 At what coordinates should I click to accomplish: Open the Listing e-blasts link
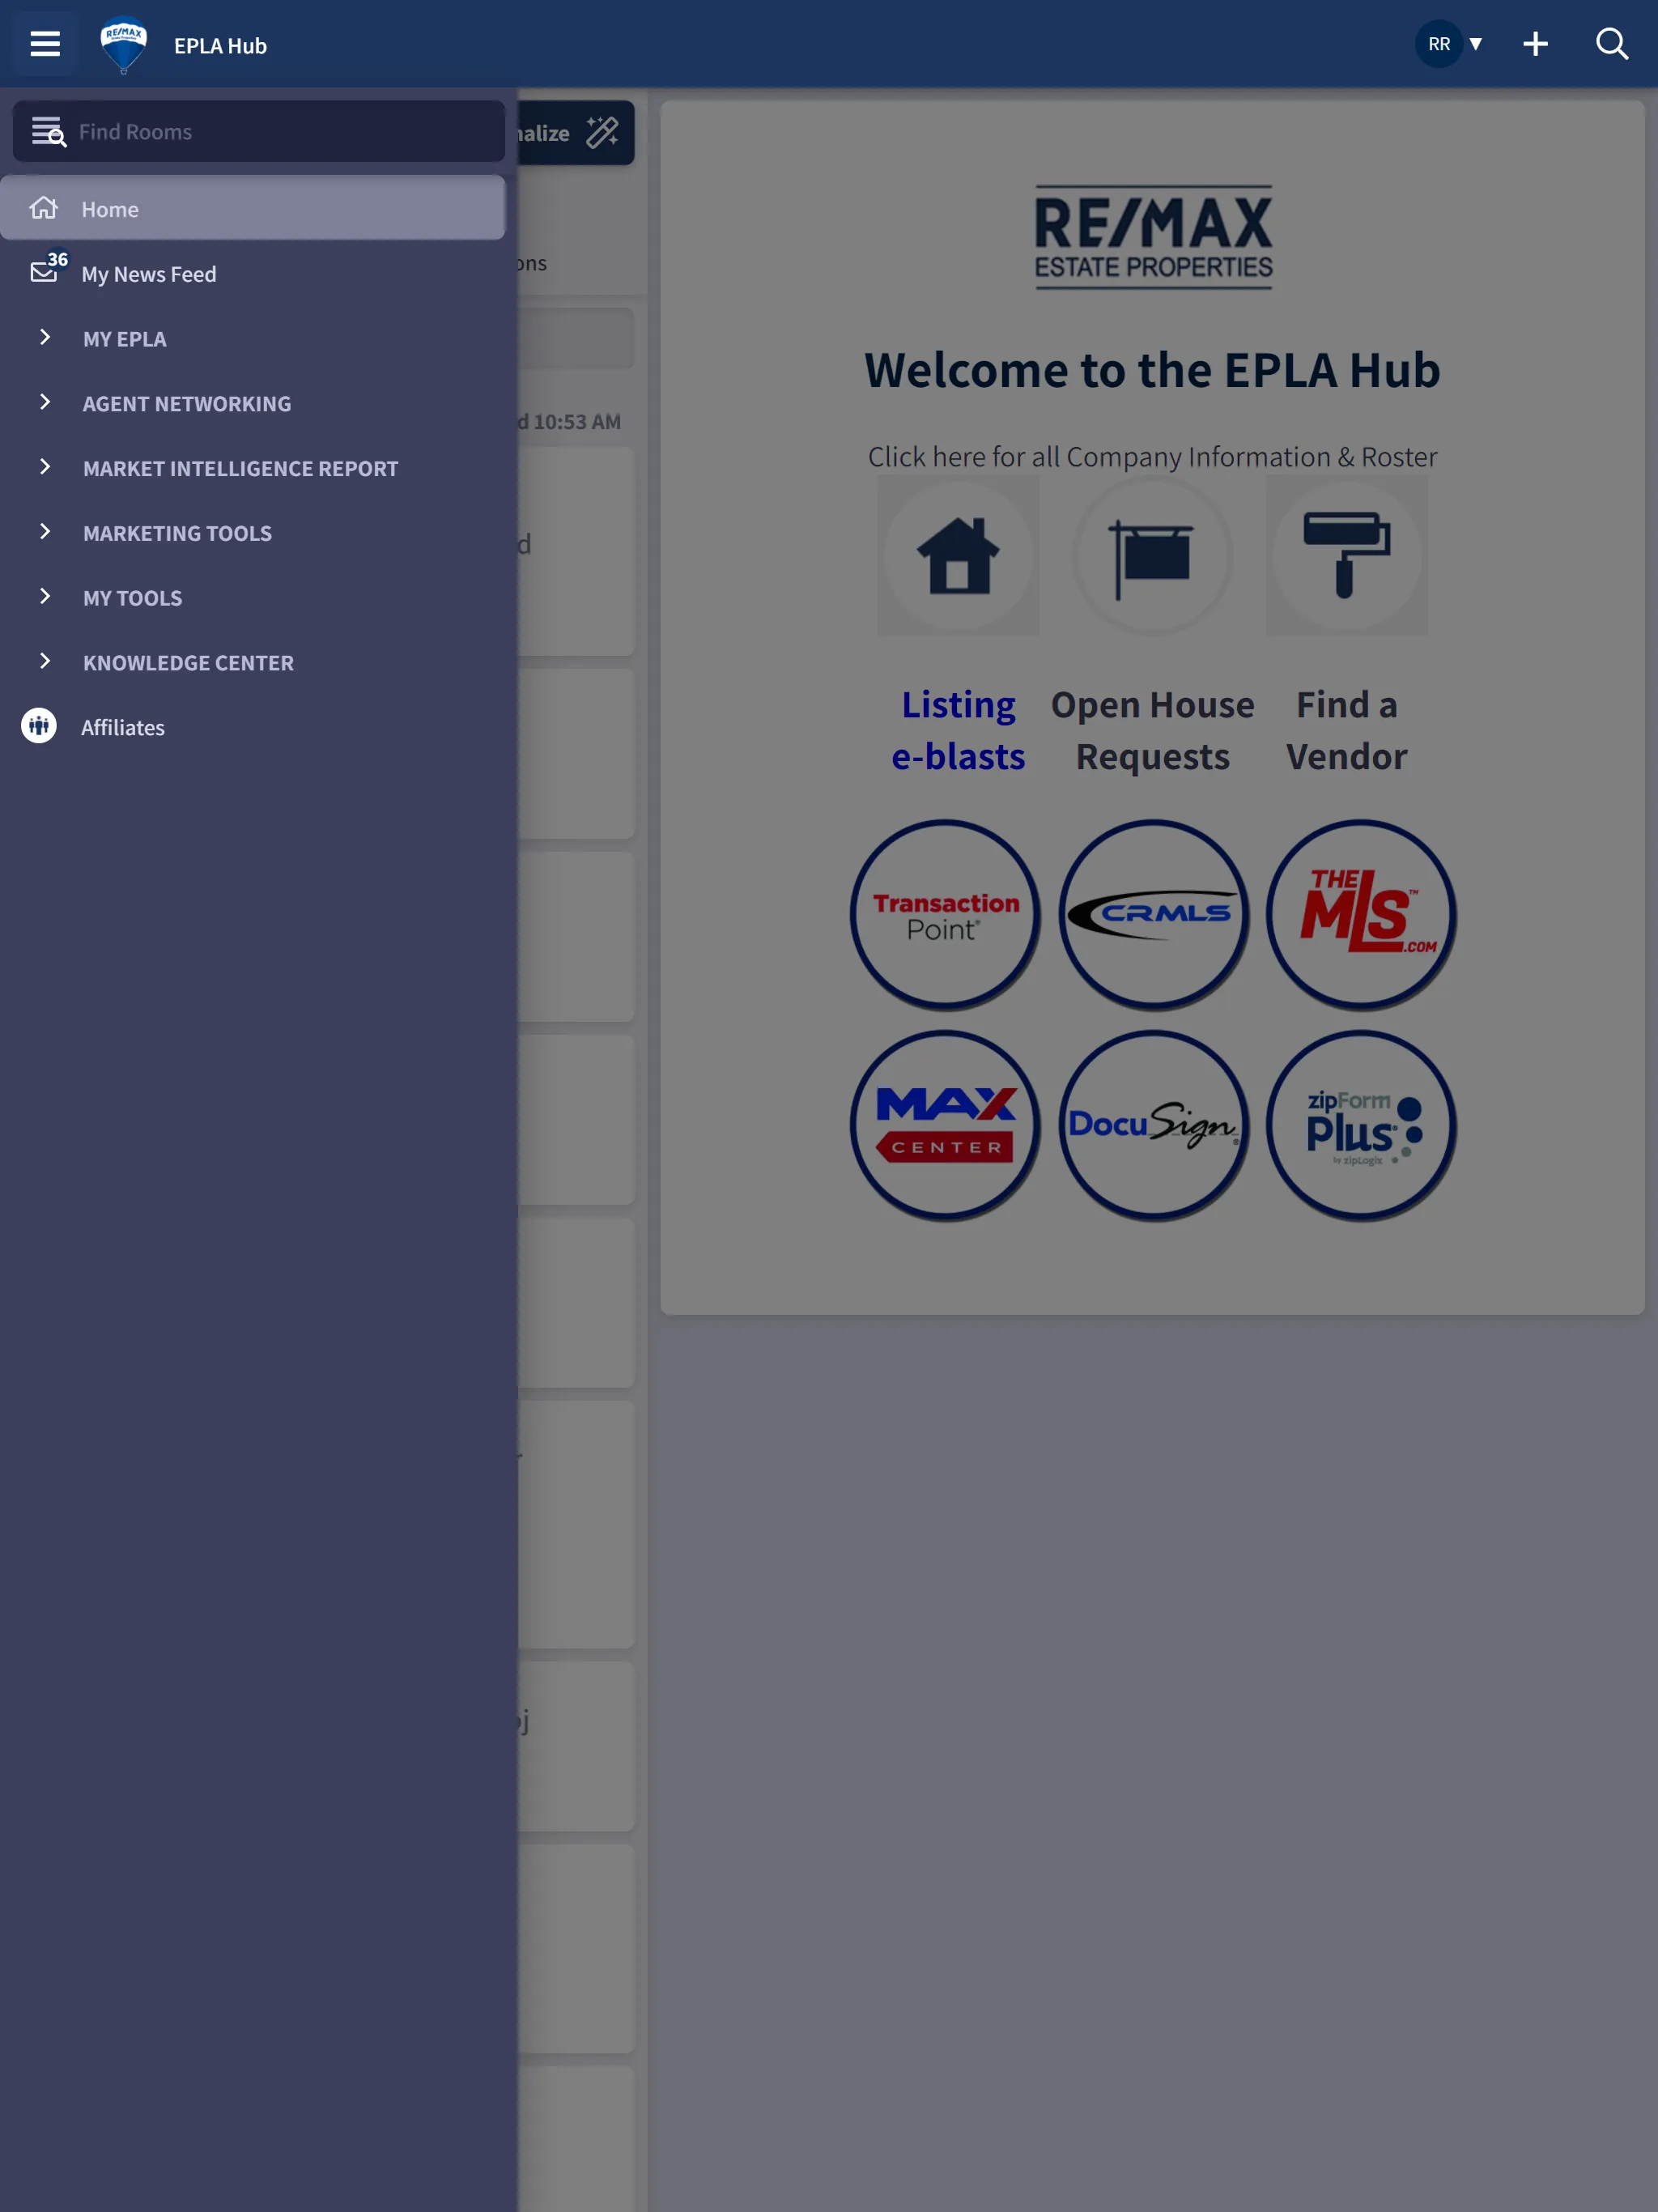coord(958,731)
